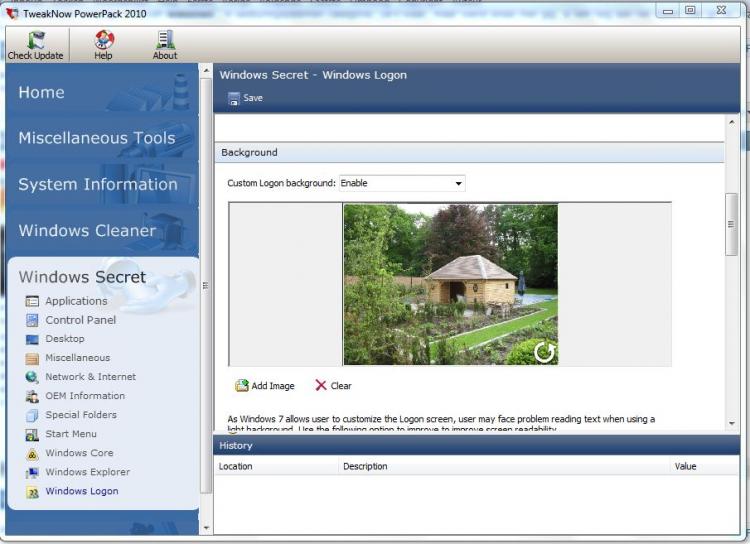Click the red X Clear icon
Viewport: 750px width, 544px height.
[x=320, y=386]
